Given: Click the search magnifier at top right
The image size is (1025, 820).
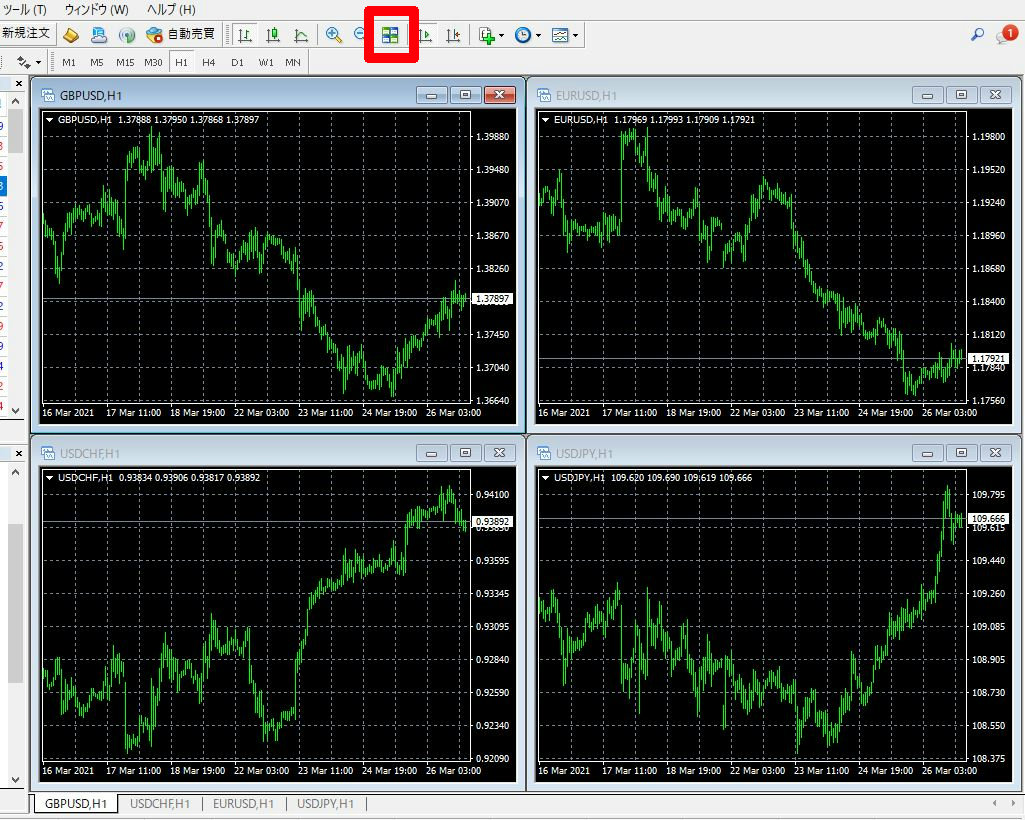Looking at the screenshot, I should click(x=976, y=33).
